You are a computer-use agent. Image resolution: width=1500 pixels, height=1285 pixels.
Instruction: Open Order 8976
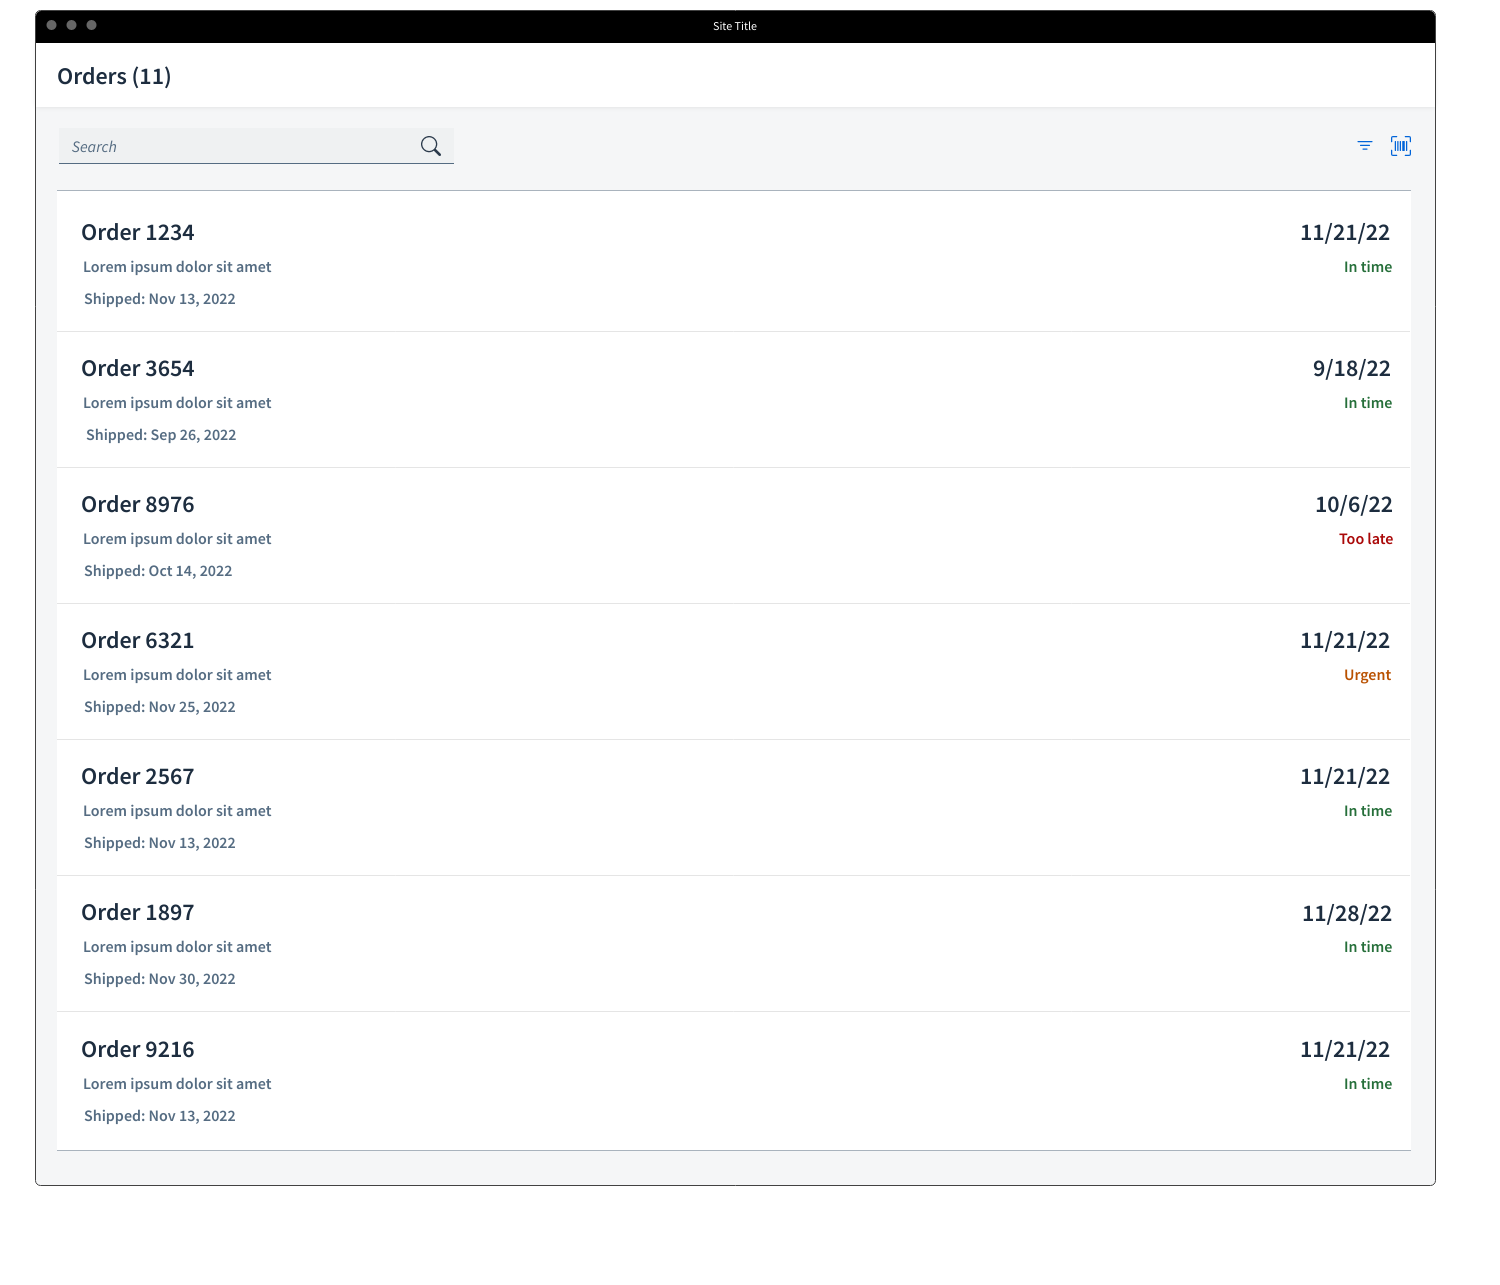[734, 536]
